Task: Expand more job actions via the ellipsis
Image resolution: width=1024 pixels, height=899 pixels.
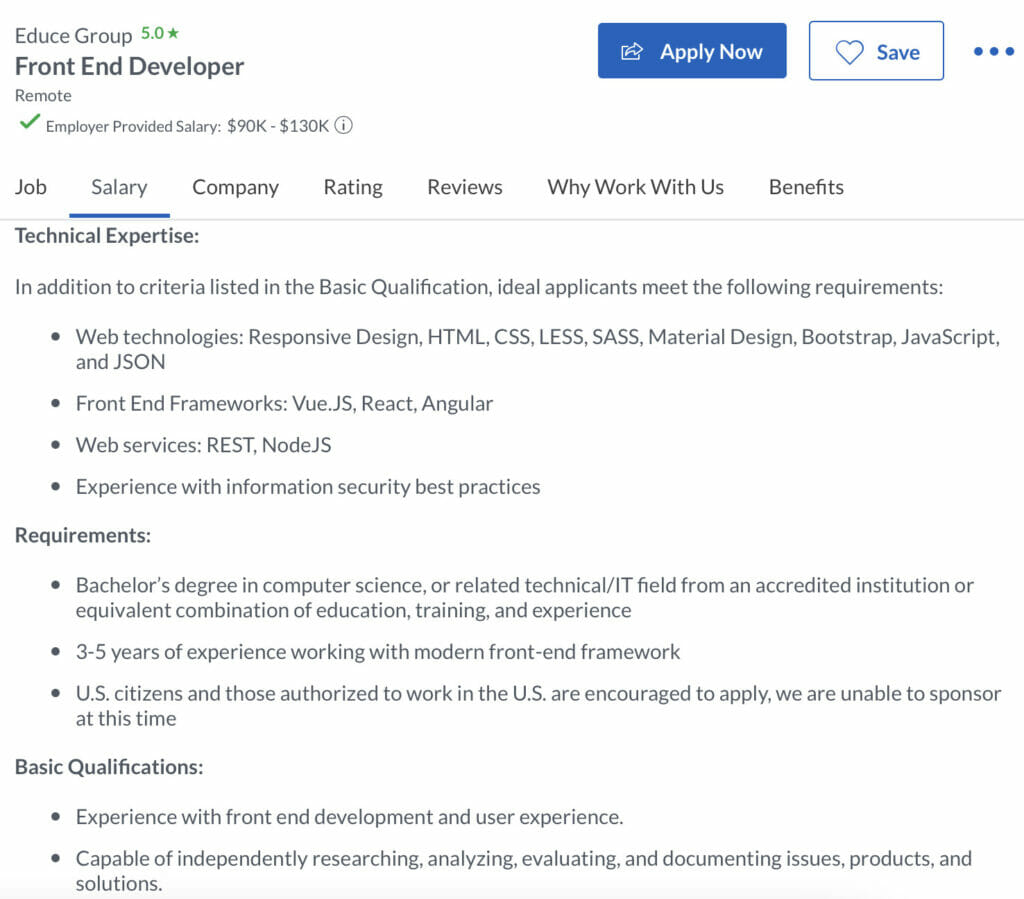Action: [992, 51]
